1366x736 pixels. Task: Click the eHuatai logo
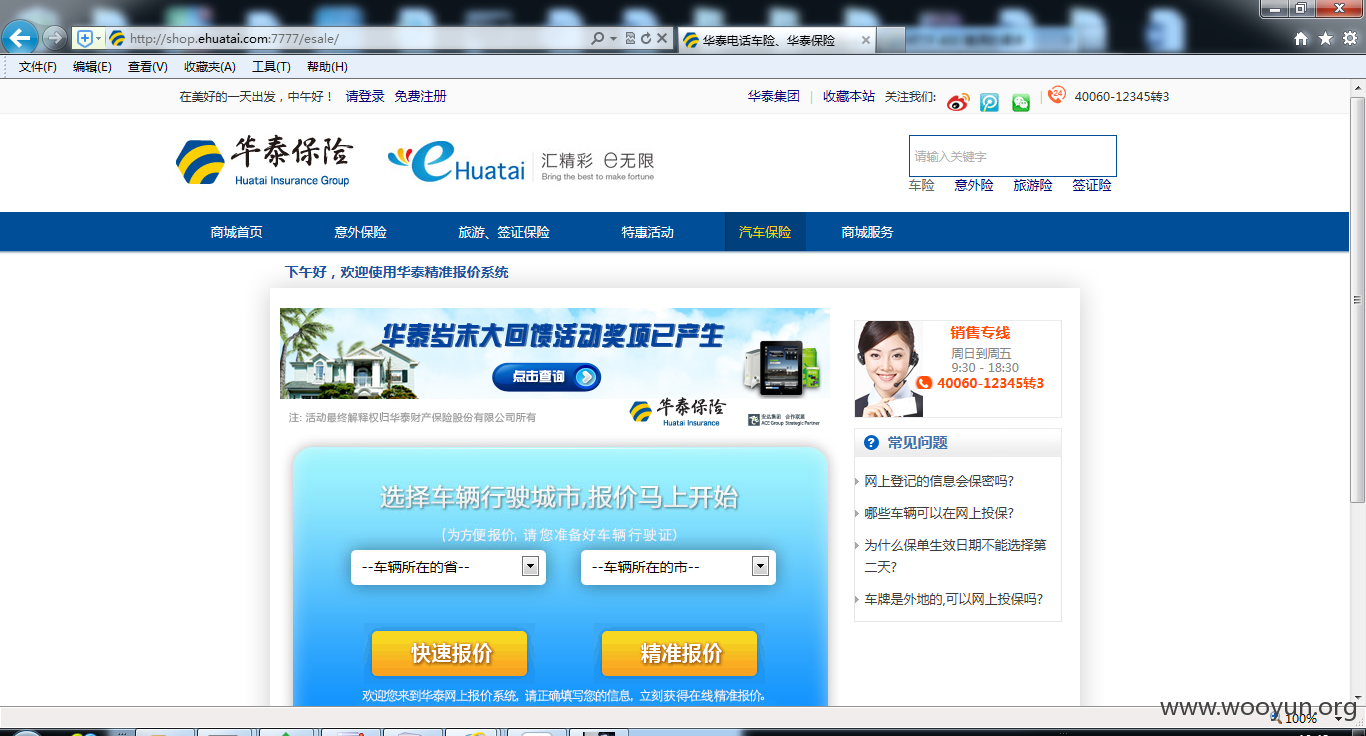click(x=456, y=161)
